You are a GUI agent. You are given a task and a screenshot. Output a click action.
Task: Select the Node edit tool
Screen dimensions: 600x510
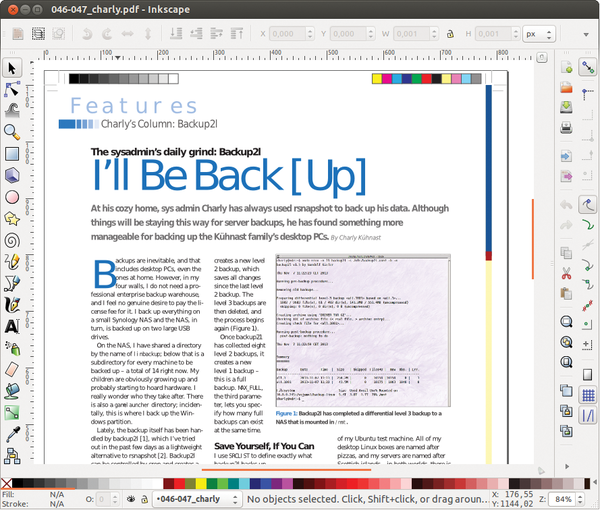(12, 90)
